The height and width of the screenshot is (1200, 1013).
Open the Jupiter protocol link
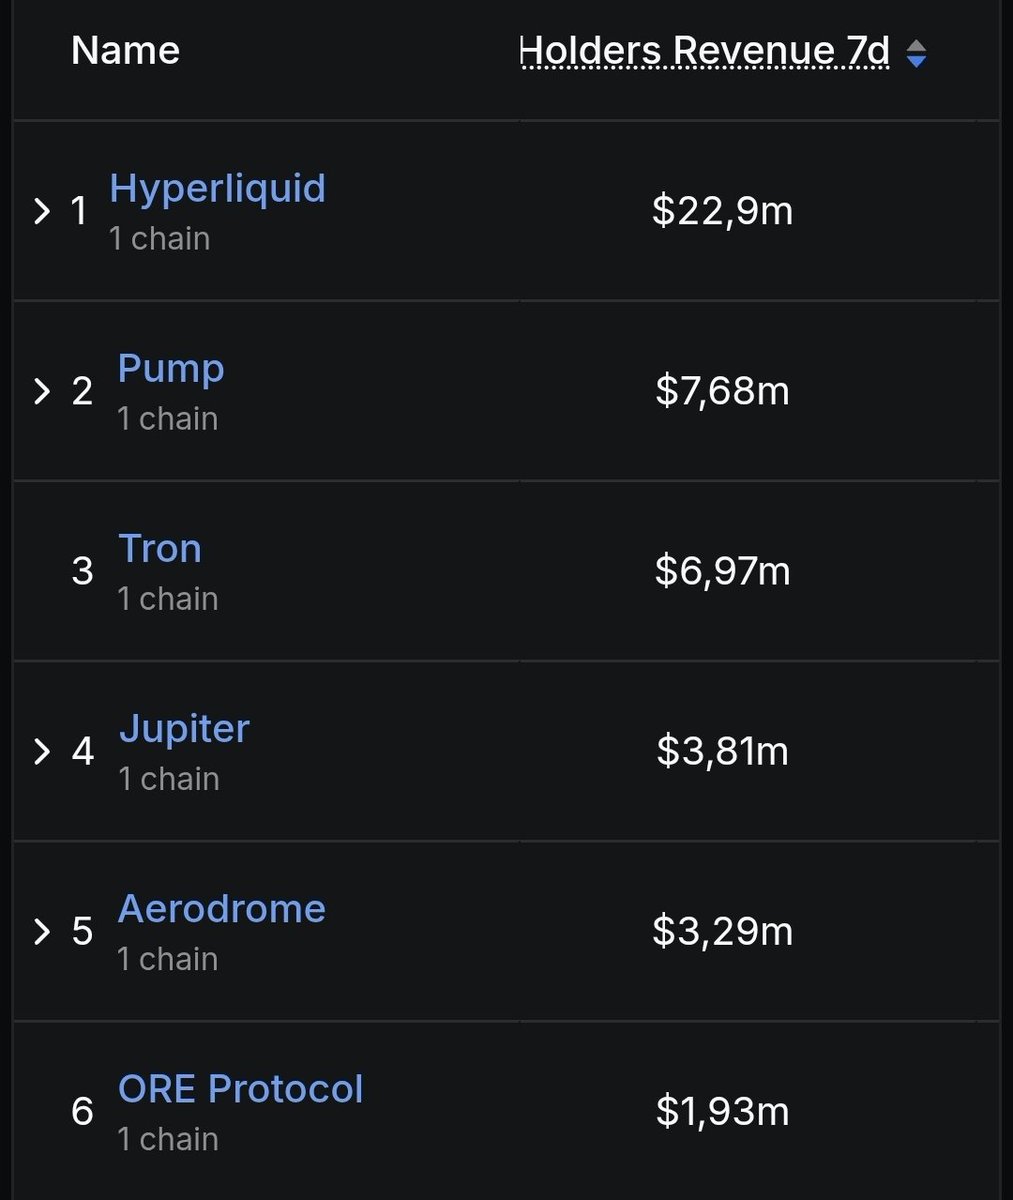tap(184, 728)
